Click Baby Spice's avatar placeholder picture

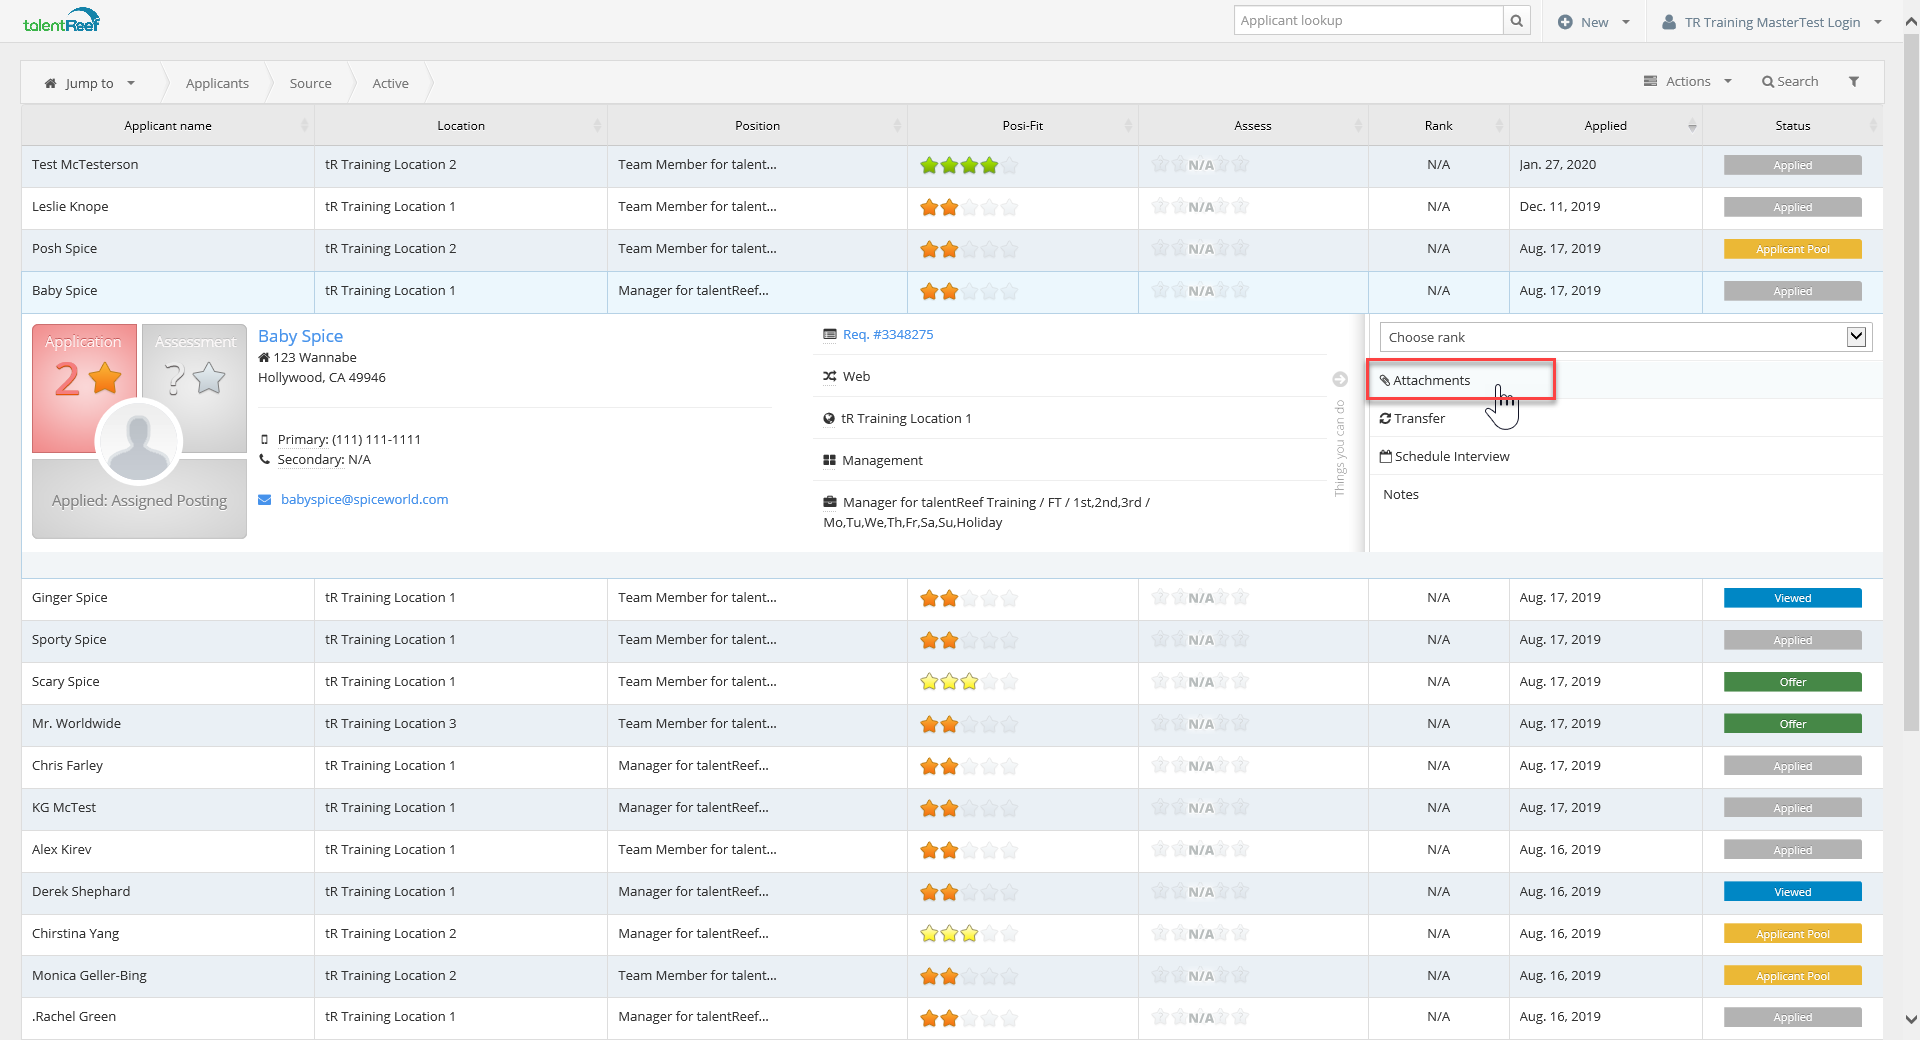tap(138, 441)
